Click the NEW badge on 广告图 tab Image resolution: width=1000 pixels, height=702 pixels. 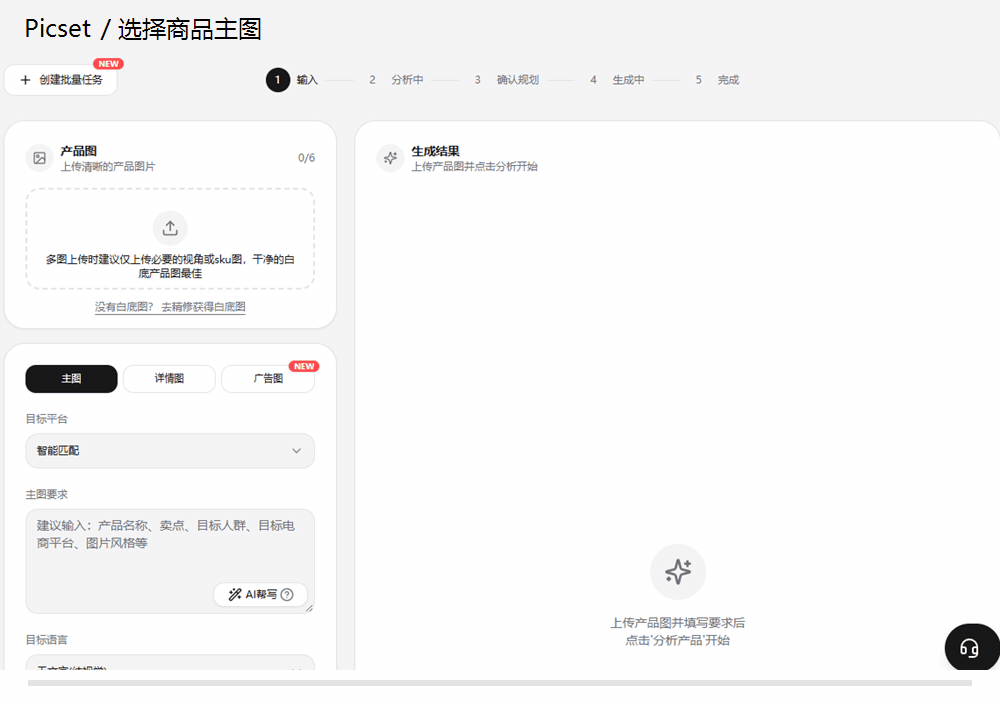(x=304, y=367)
